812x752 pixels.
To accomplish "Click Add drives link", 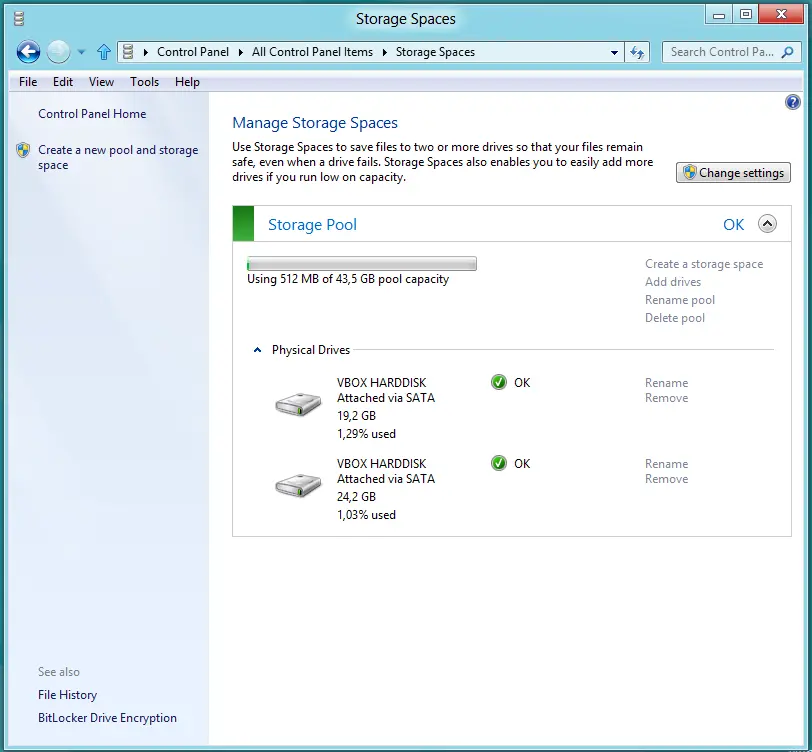I will tap(673, 282).
